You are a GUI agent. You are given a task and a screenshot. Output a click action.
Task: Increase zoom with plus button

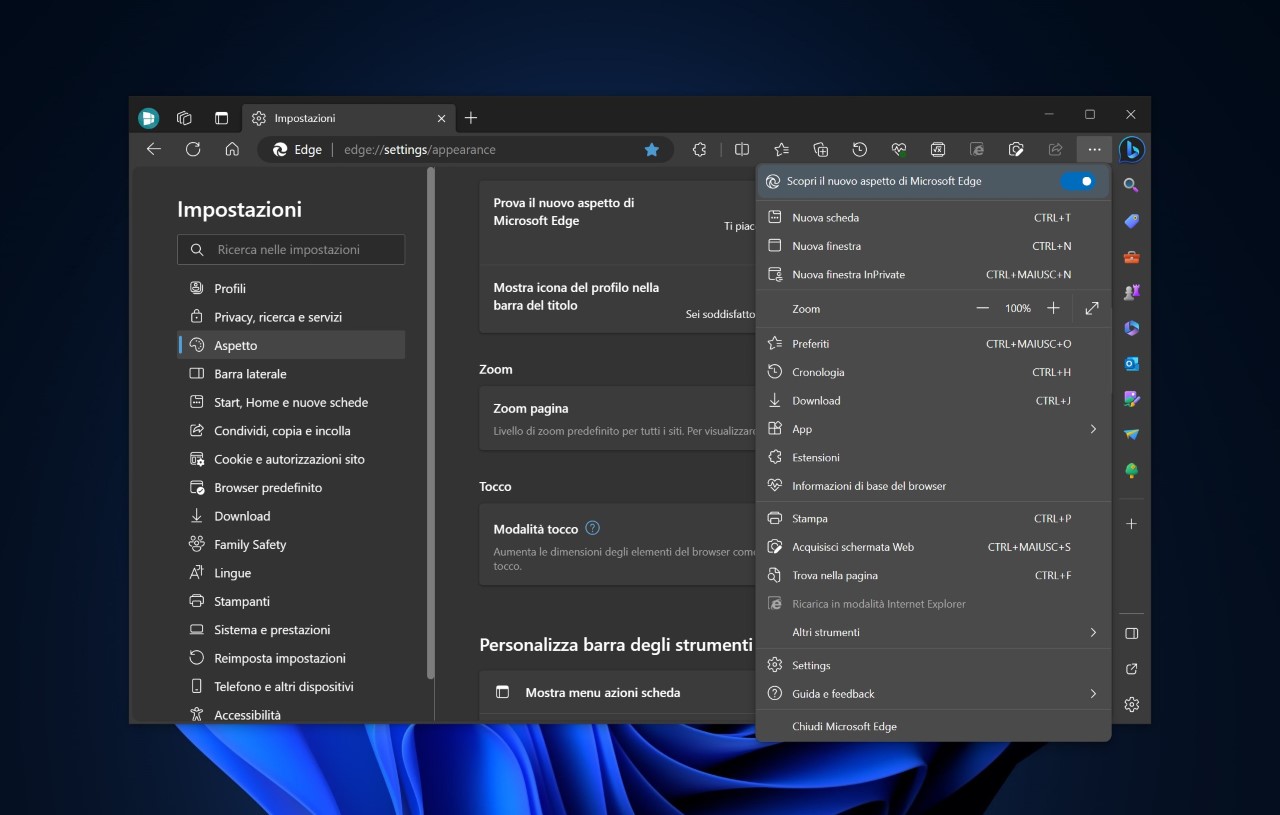(x=1053, y=308)
